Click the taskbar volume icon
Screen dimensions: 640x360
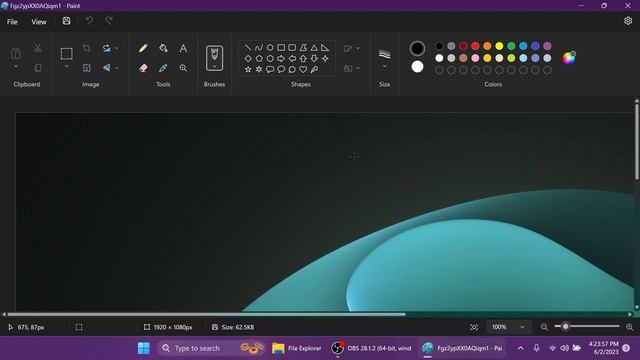564,348
